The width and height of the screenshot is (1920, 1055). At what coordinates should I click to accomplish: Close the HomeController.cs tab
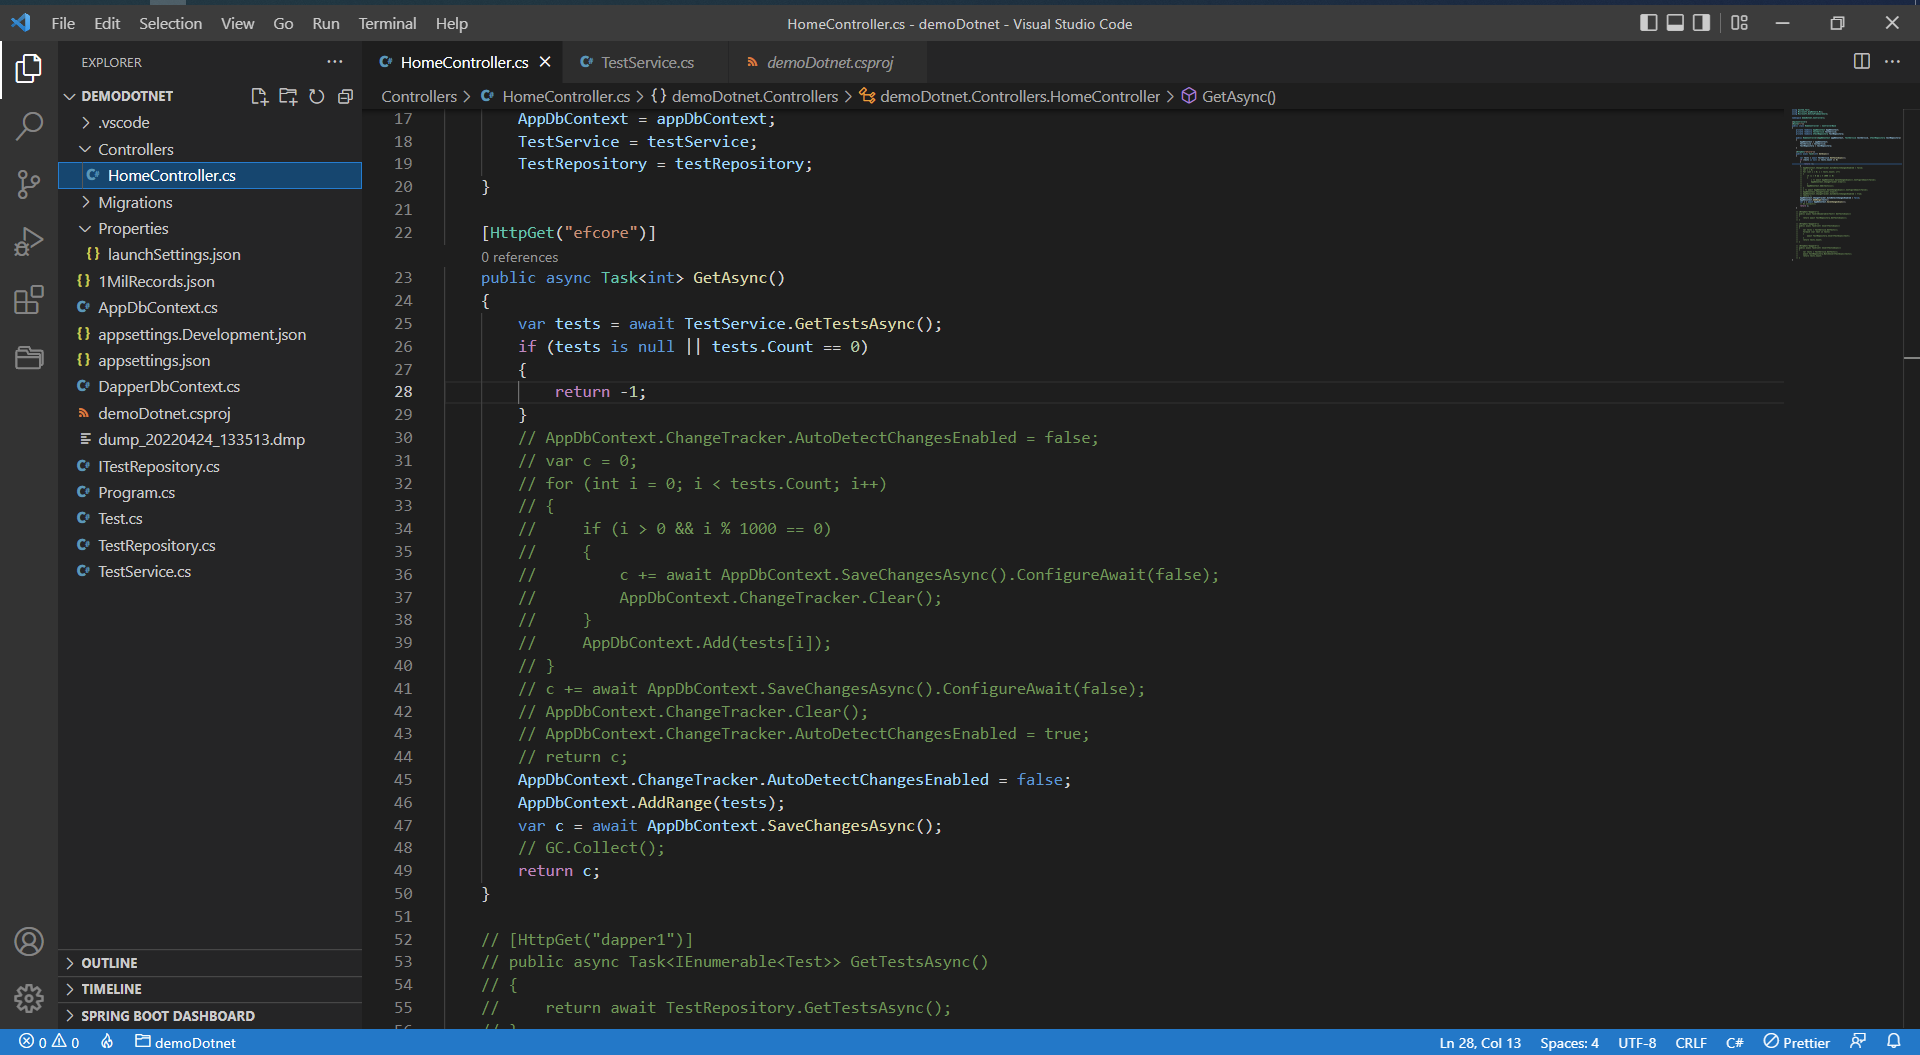click(545, 62)
